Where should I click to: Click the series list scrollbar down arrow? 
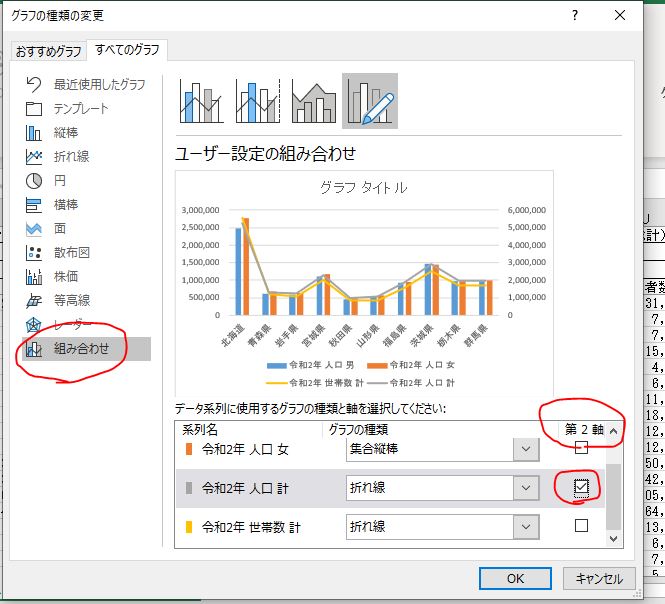point(614,538)
